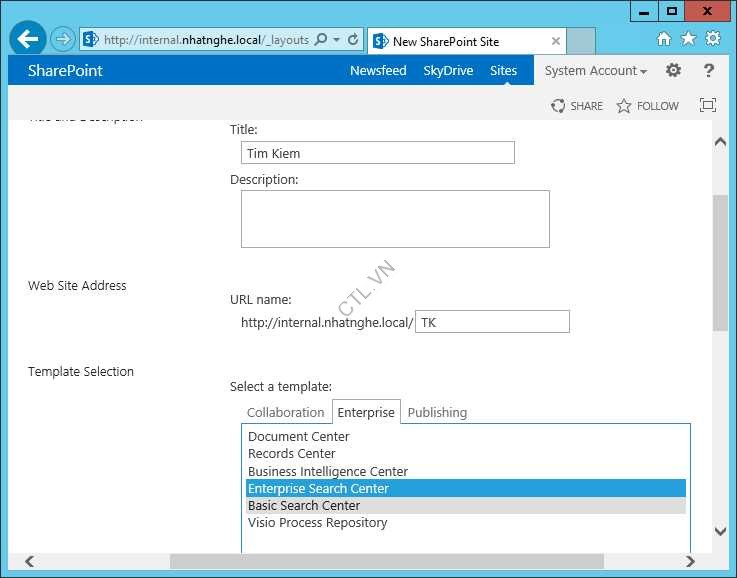Open the Newsfeed link
The height and width of the screenshot is (578, 737).
[378, 70]
